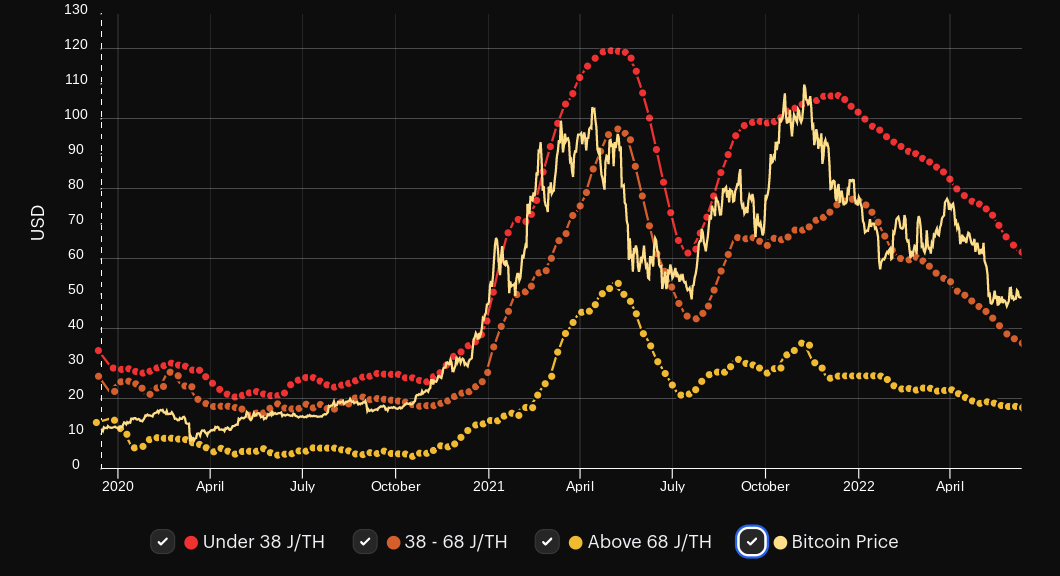Toggle the 38 - 68 J/TH checkbox
Screen dimensions: 1060x576
(x=365, y=542)
